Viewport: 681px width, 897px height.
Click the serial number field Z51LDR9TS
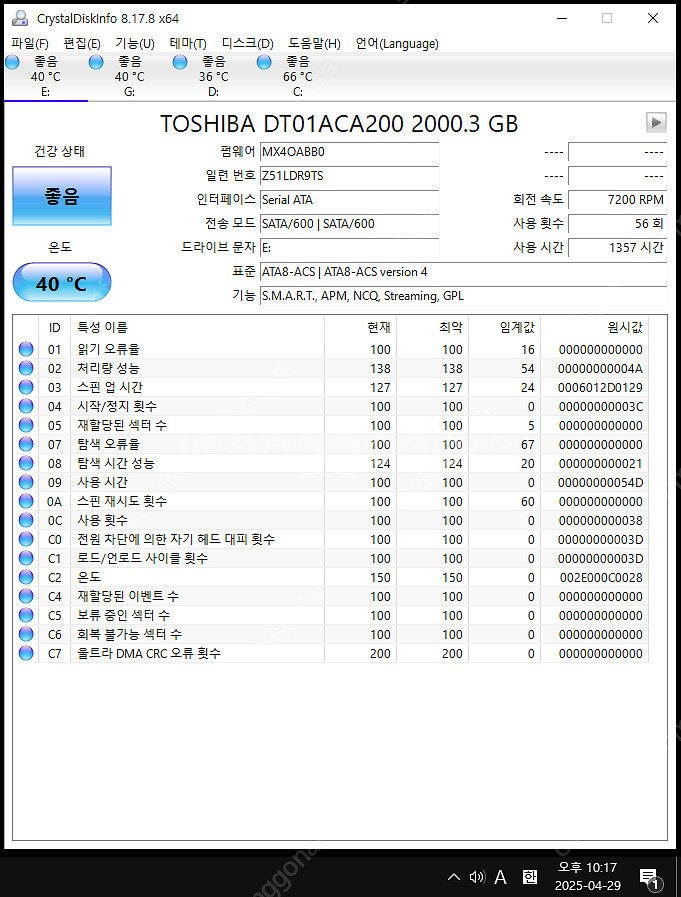(350, 176)
